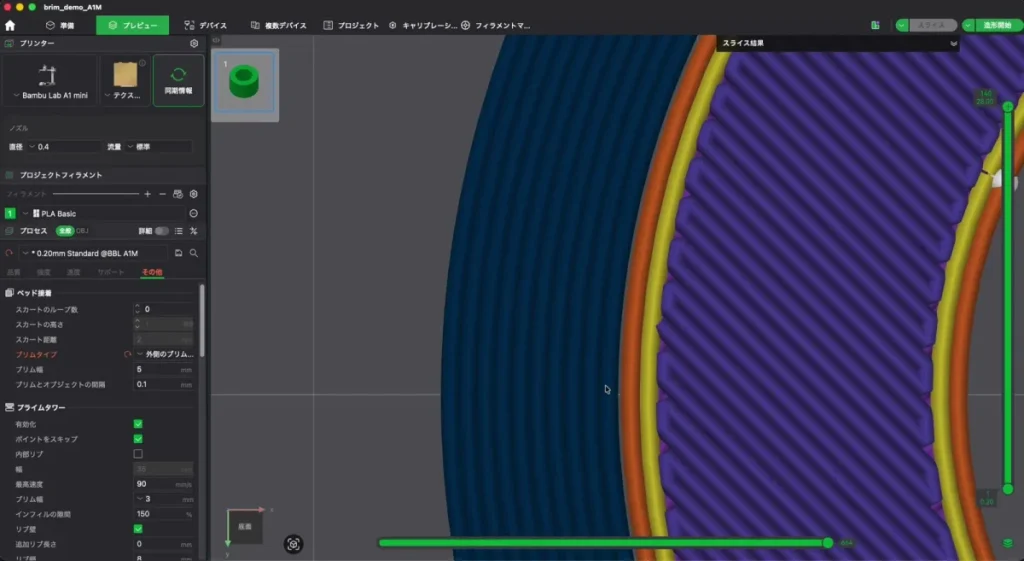This screenshot has width=1024, height=561.
Task: Open the compare presets icon
Action: click(193, 231)
